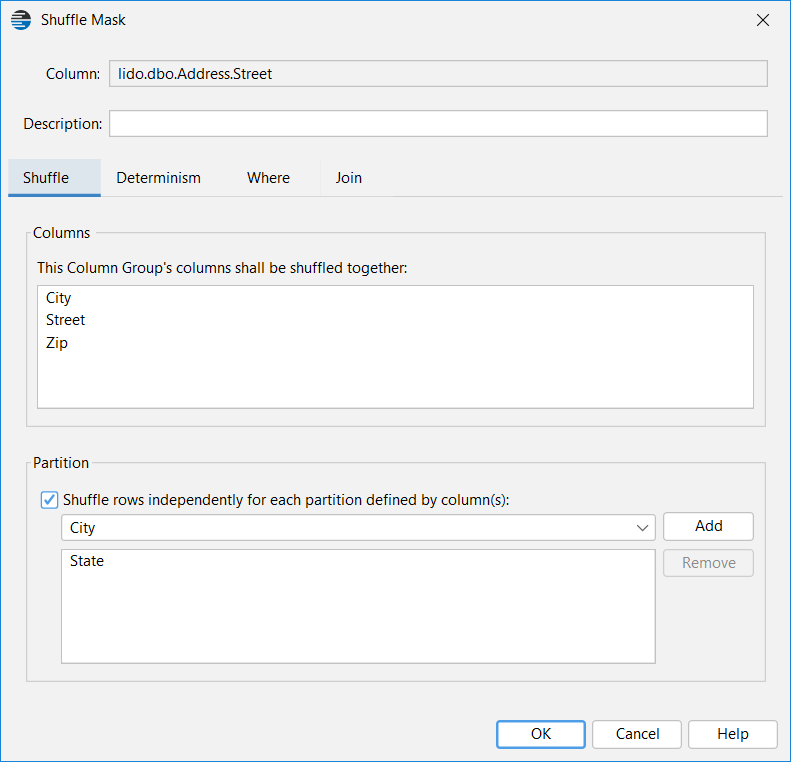Image resolution: width=791 pixels, height=762 pixels.
Task: Click the Shuffle Mask app icon
Action: (21, 20)
